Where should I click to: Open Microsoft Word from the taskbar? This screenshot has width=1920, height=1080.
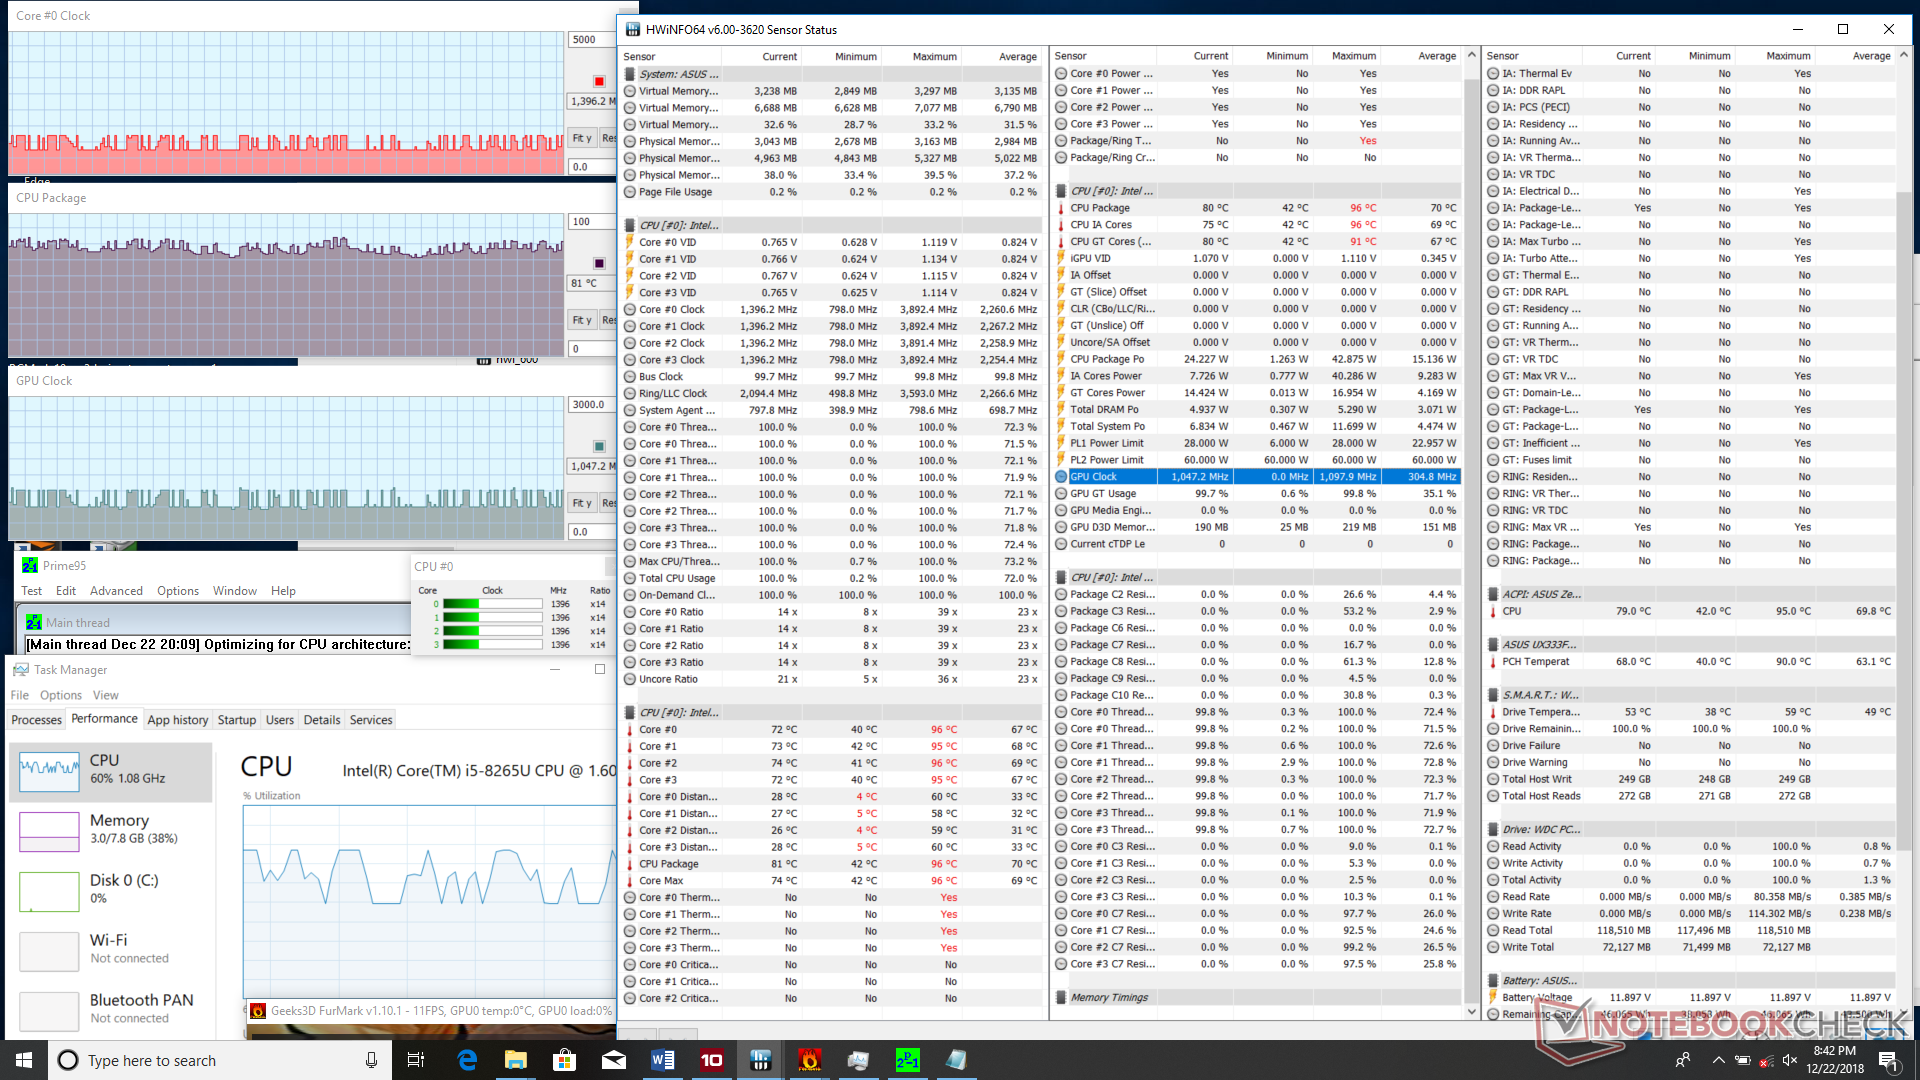662,1060
